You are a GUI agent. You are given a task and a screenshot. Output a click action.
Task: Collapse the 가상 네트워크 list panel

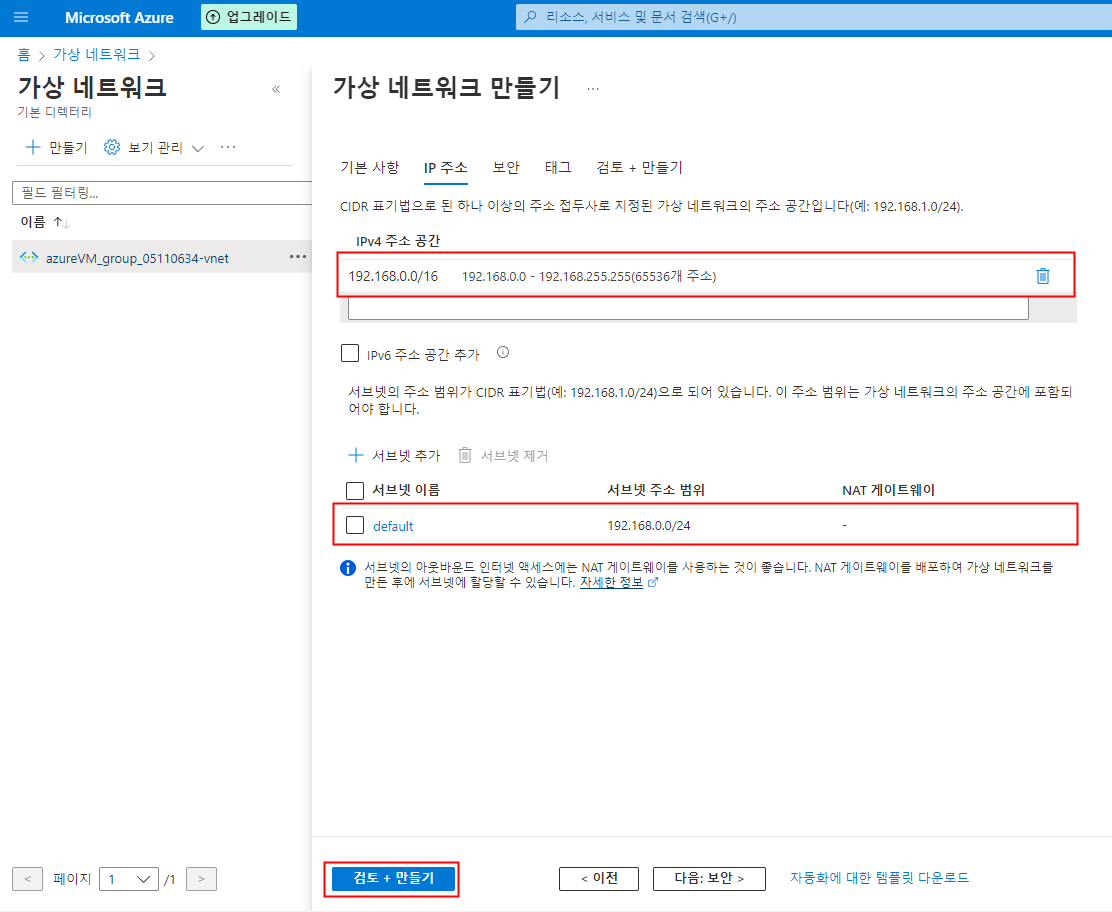coord(276,89)
